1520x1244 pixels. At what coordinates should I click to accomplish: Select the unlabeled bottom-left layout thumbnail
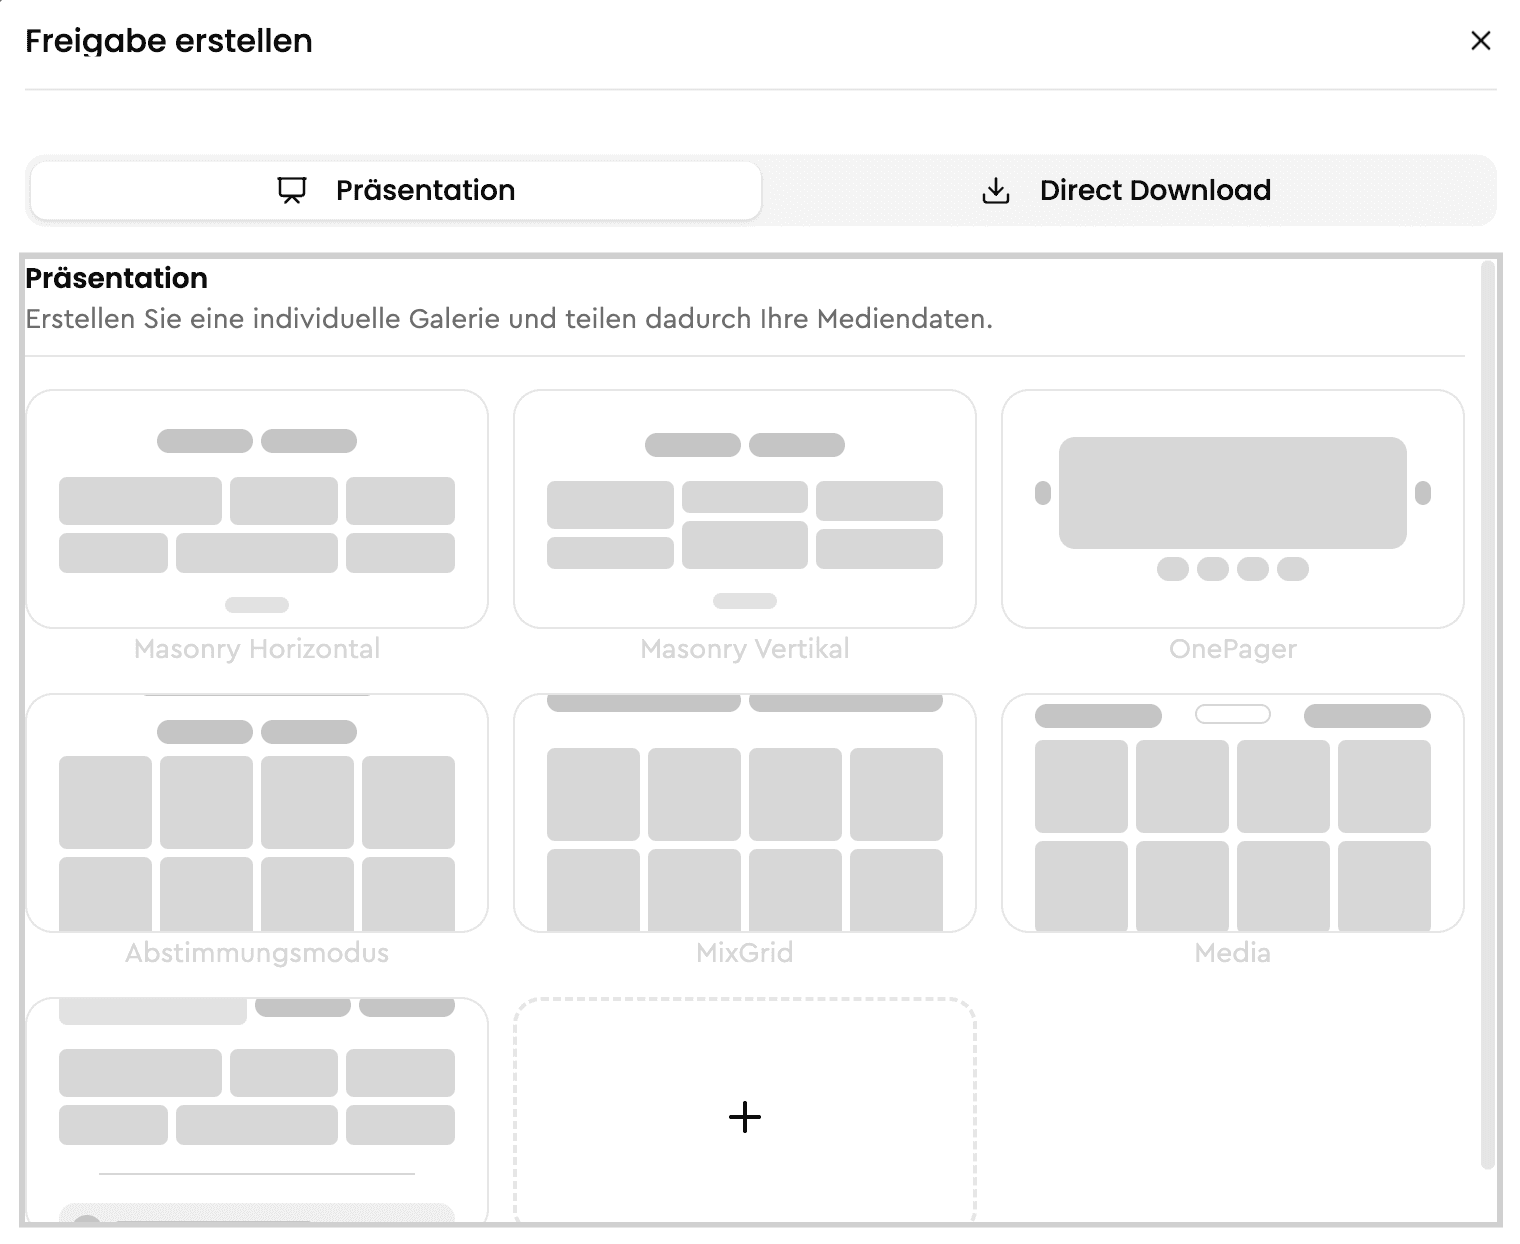pyautogui.click(x=257, y=1110)
